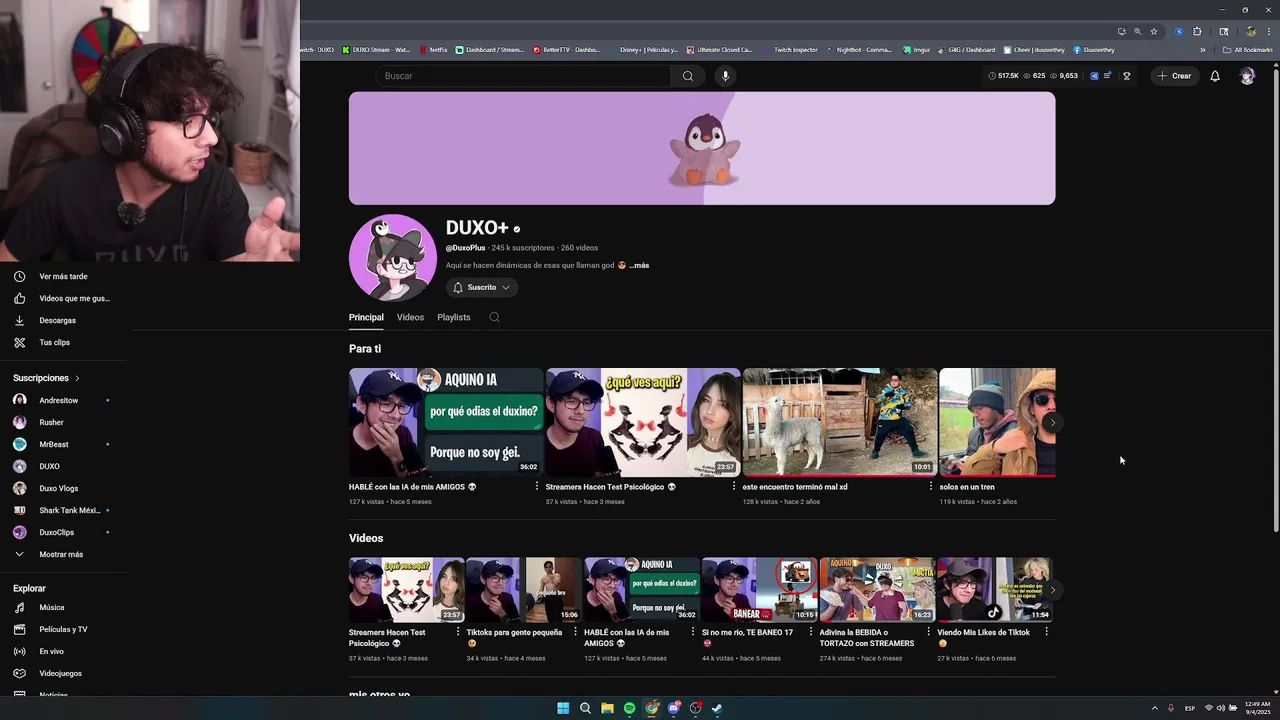Switch to the Videos channel tab
The image size is (1280, 720).
[410, 317]
